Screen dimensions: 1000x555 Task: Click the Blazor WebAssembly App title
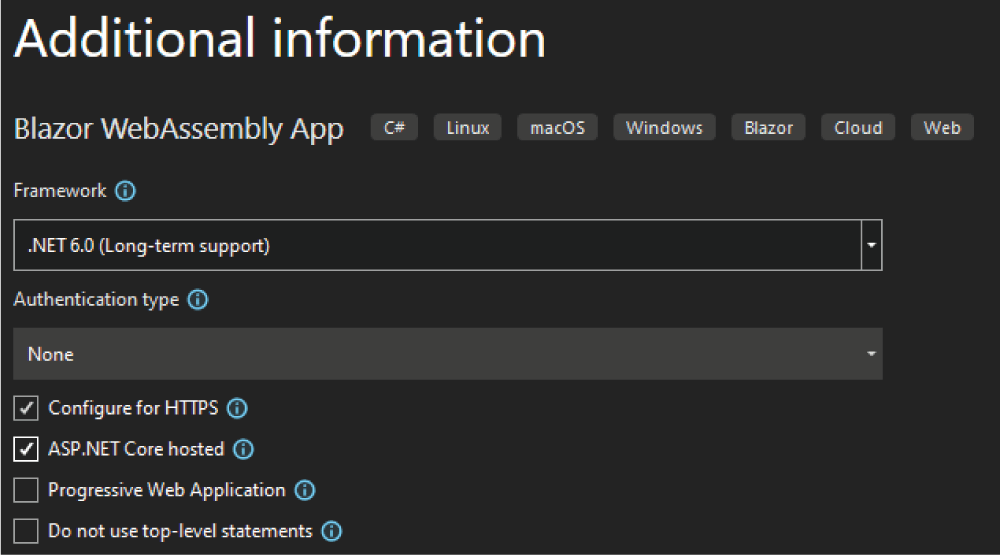pyautogui.click(x=179, y=130)
